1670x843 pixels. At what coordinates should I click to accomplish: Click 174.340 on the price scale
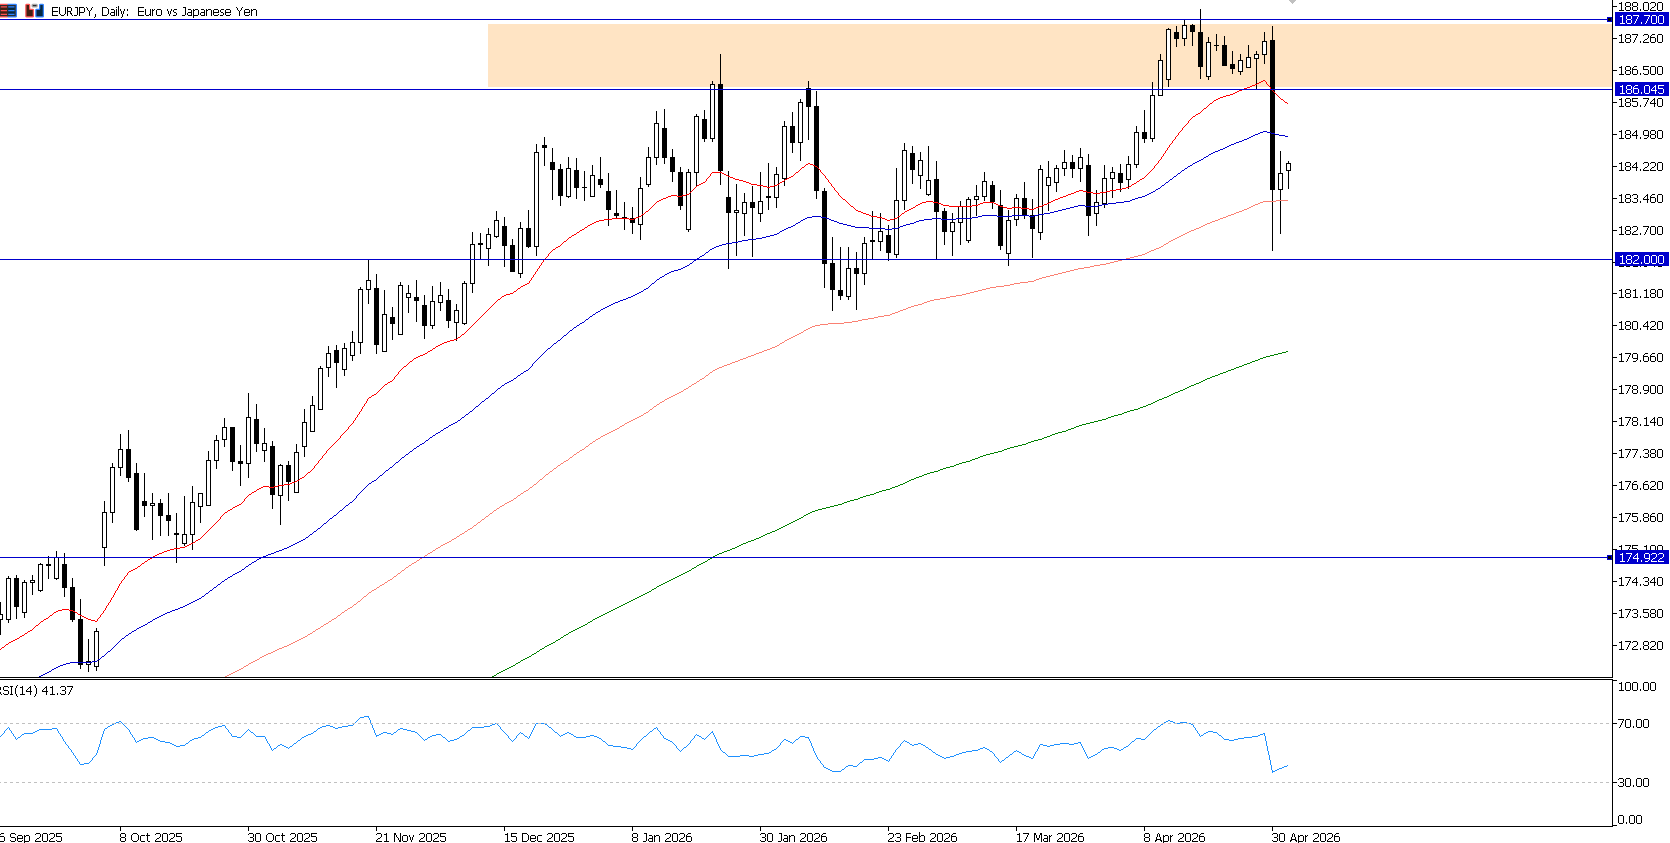(1641, 582)
